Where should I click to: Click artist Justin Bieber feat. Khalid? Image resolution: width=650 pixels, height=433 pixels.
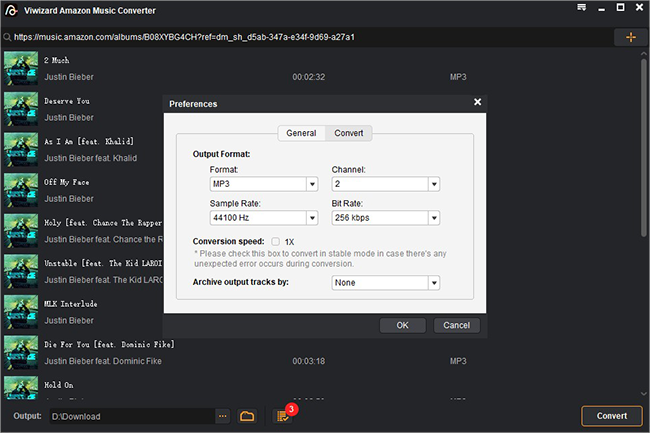(x=91, y=158)
